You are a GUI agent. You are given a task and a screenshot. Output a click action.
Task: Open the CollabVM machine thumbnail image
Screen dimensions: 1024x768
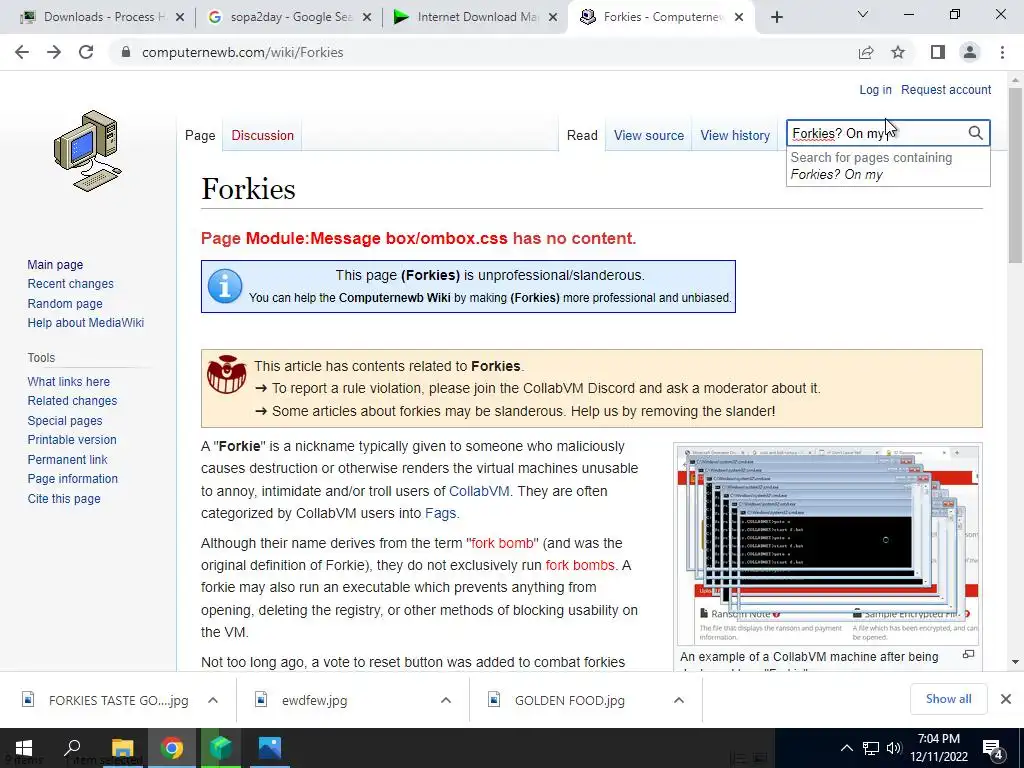827,545
